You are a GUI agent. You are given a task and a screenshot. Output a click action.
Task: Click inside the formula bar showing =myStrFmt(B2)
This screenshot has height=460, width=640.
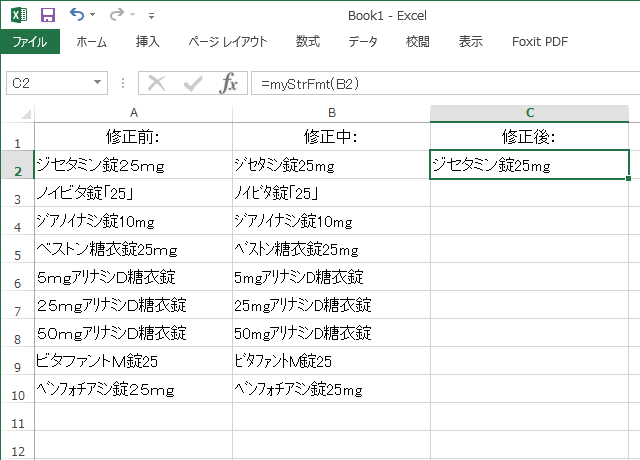tap(440, 83)
